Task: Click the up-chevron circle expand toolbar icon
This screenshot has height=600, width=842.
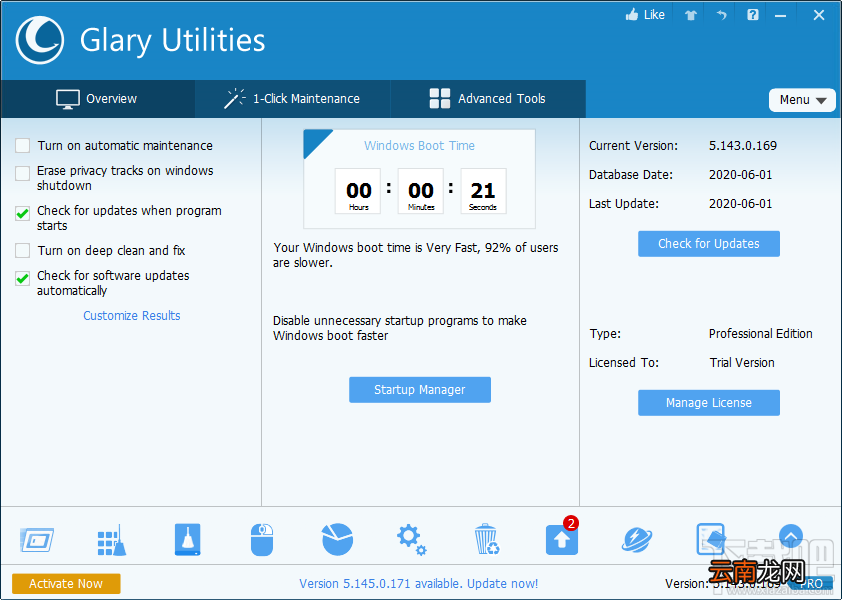Action: (x=790, y=536)
